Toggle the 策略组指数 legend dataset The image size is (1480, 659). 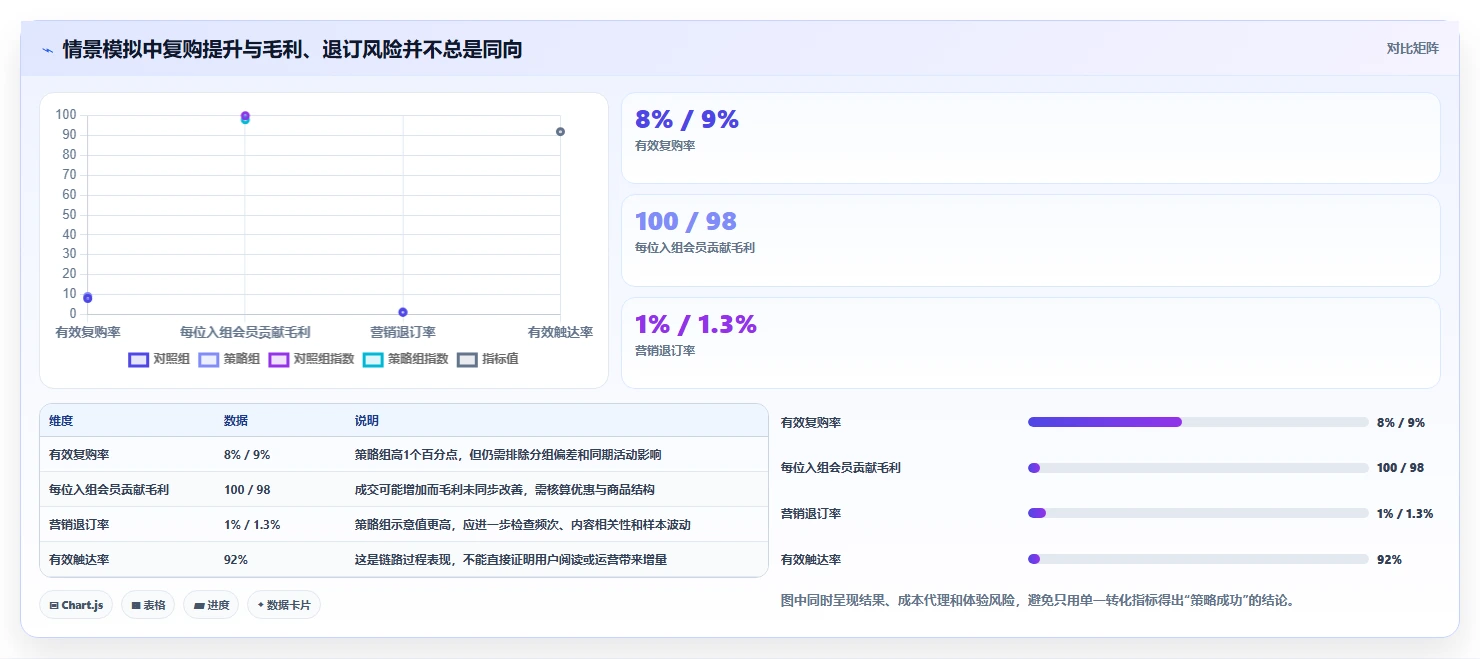pos(405,359)
